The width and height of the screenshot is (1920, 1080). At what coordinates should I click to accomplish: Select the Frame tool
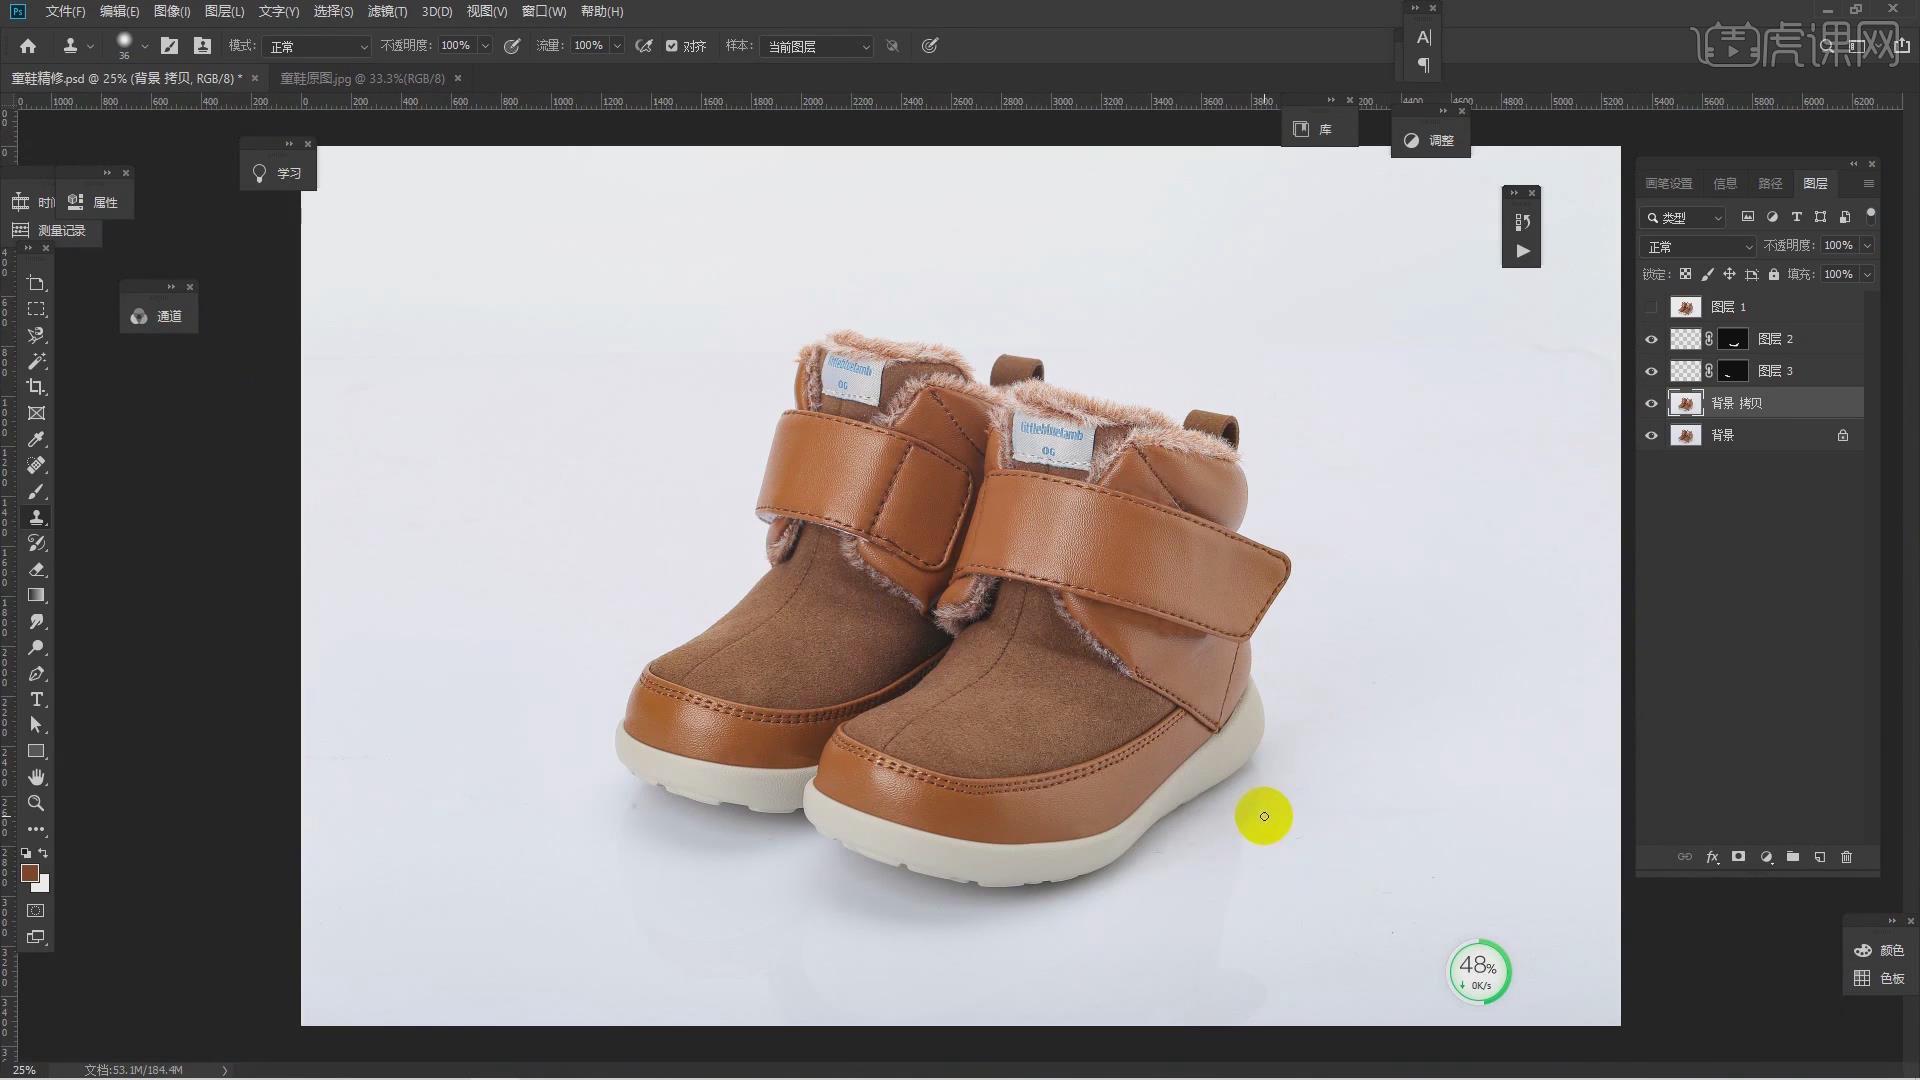click(x=37, y=414)
